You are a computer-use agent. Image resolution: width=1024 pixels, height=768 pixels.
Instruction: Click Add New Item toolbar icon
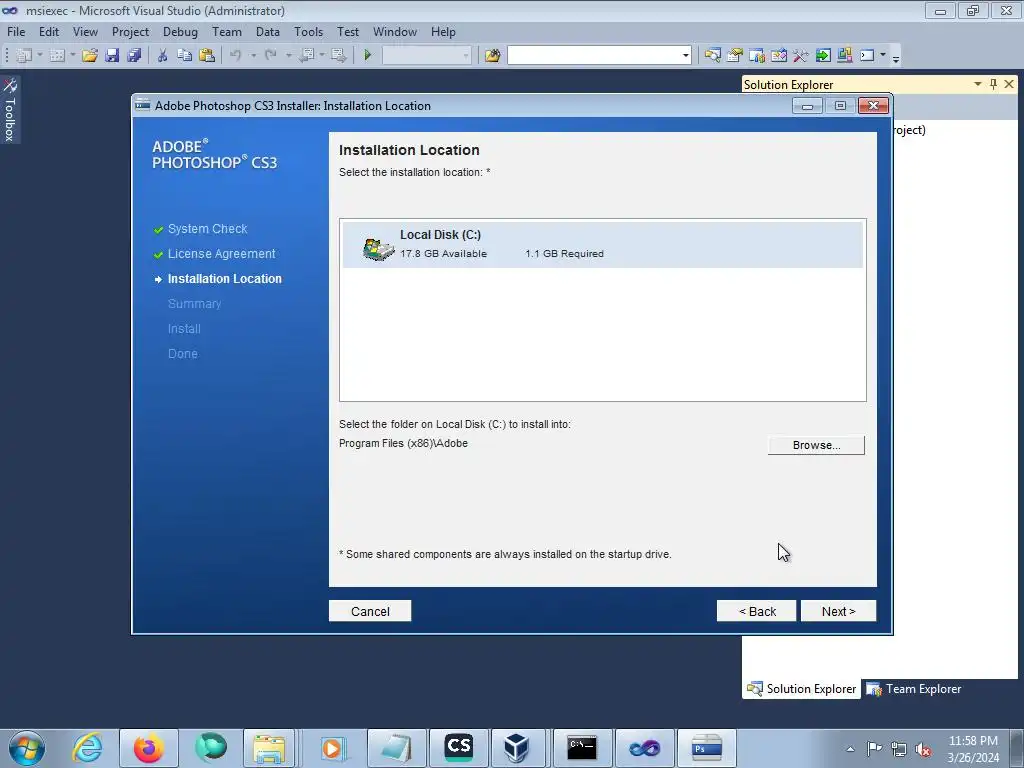pyautogui.click(x=57, y=56)
